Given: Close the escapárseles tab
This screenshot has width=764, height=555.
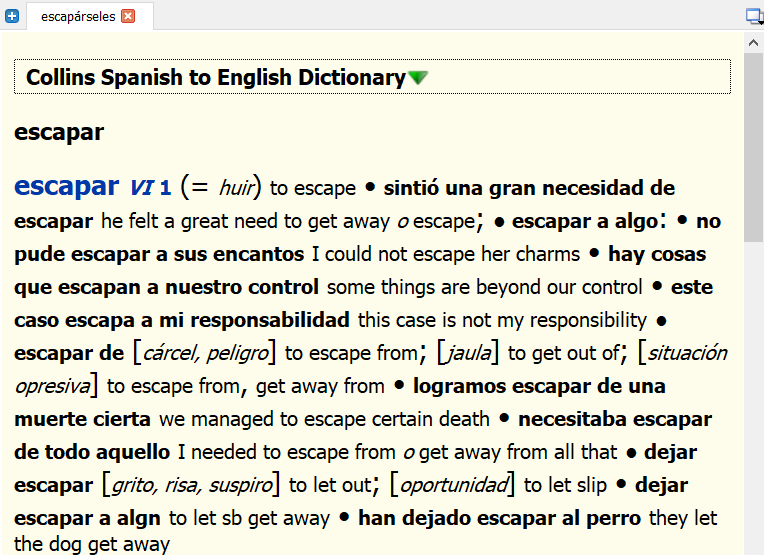Looking at the screenshot, I should click(128, 16).
